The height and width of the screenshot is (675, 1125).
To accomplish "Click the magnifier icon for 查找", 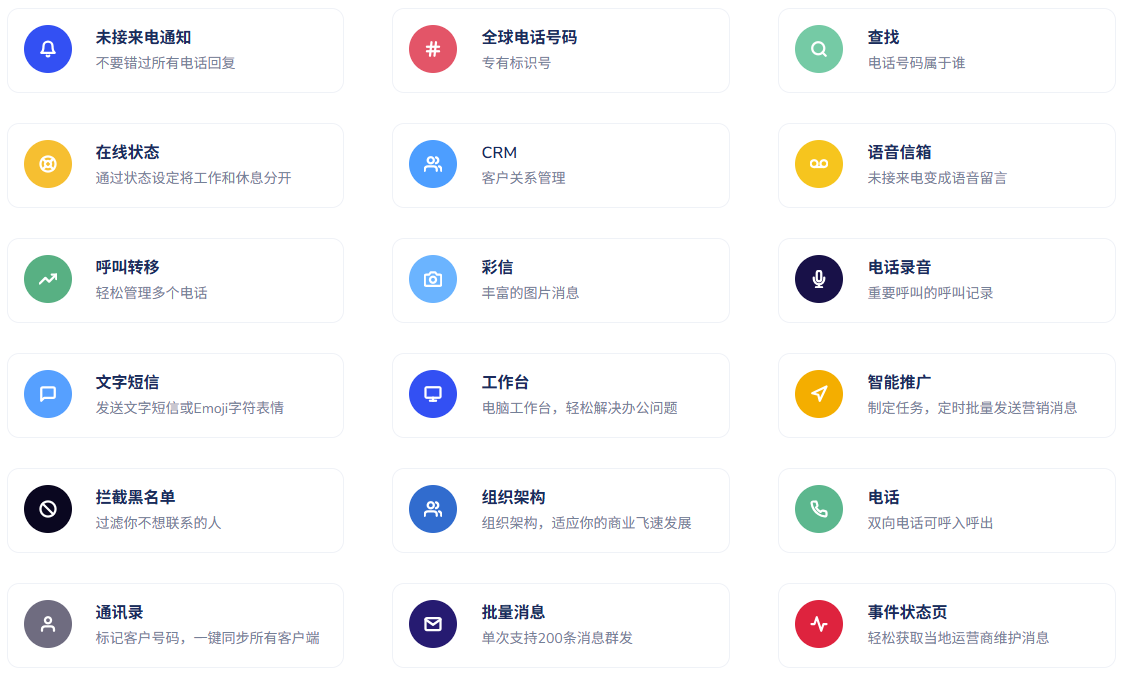I will [x=819, y=49].
